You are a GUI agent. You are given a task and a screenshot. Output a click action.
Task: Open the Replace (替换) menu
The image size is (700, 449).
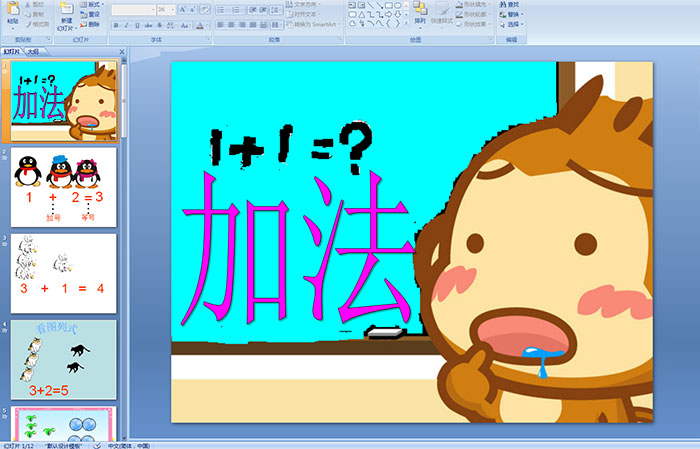coord(512,14)
